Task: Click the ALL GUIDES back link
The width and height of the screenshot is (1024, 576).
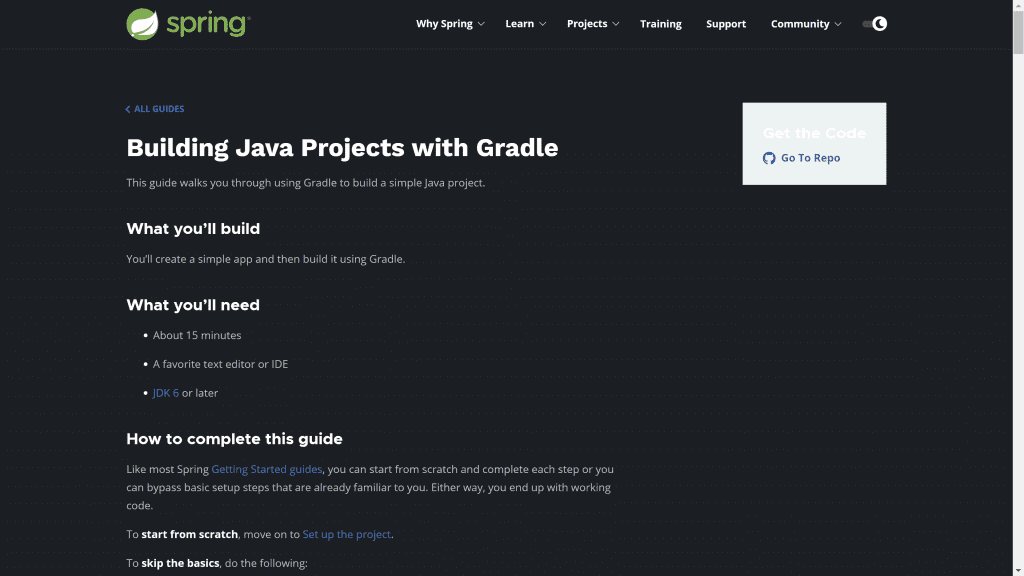Action: click(159, 109)
